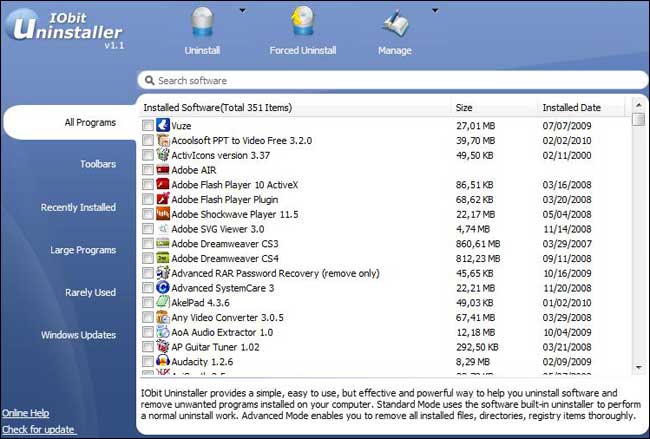Screen dimensions: 650x439
Task: Click in the Search software field
Action: tap(390, 80)
